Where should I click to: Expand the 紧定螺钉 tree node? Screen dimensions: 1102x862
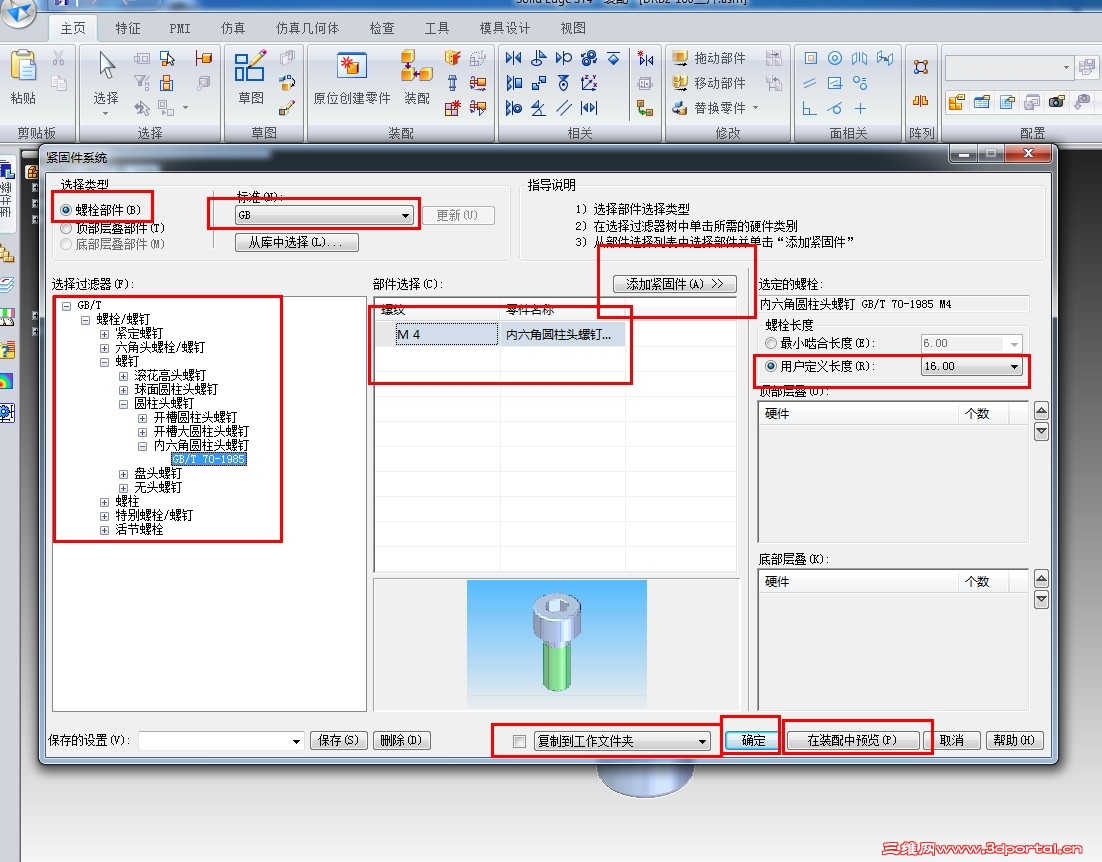[x=104, y=334]
